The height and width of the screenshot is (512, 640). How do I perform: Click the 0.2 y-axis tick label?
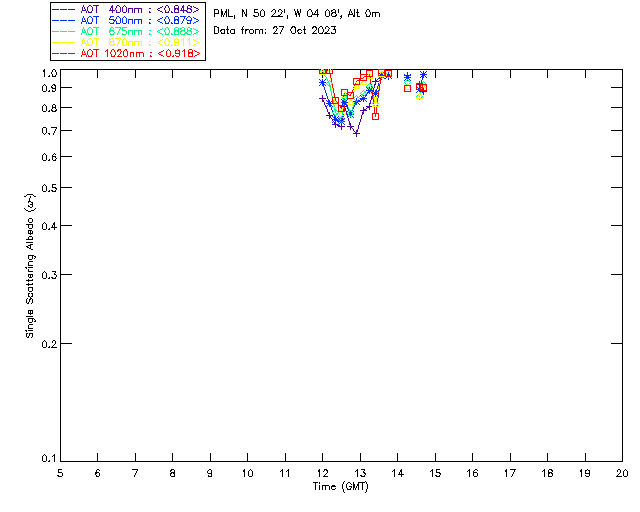click(x=49, y=344)
